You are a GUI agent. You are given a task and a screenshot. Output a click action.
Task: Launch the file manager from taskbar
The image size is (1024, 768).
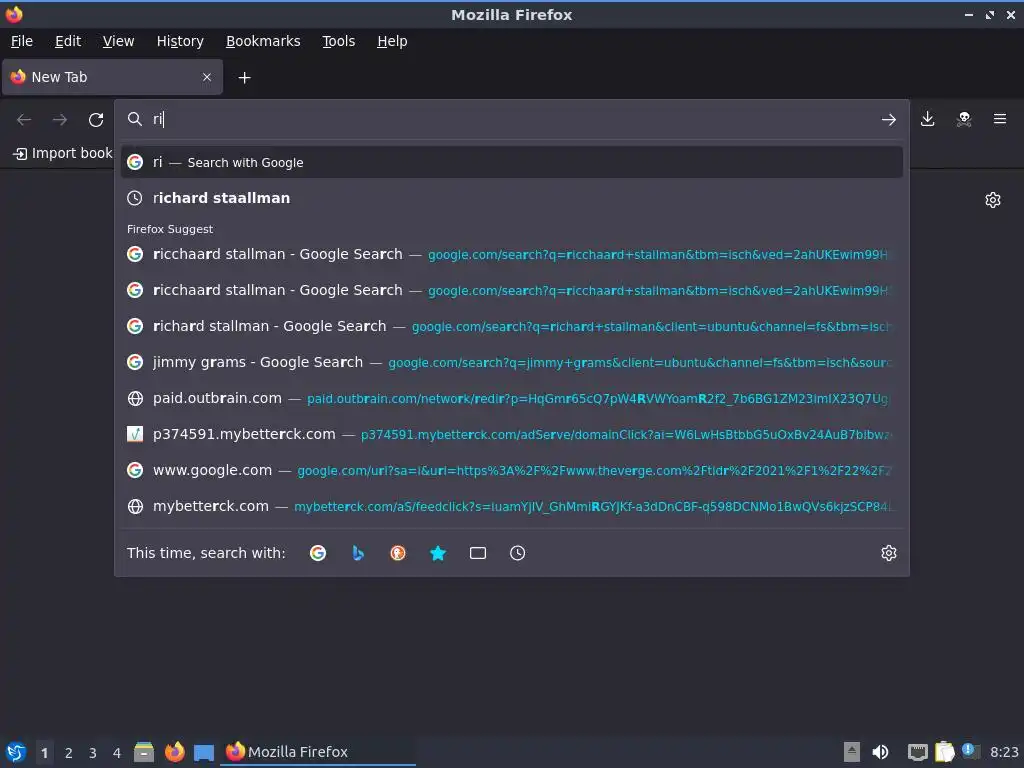pyautogui.click(x=144, y=752)
